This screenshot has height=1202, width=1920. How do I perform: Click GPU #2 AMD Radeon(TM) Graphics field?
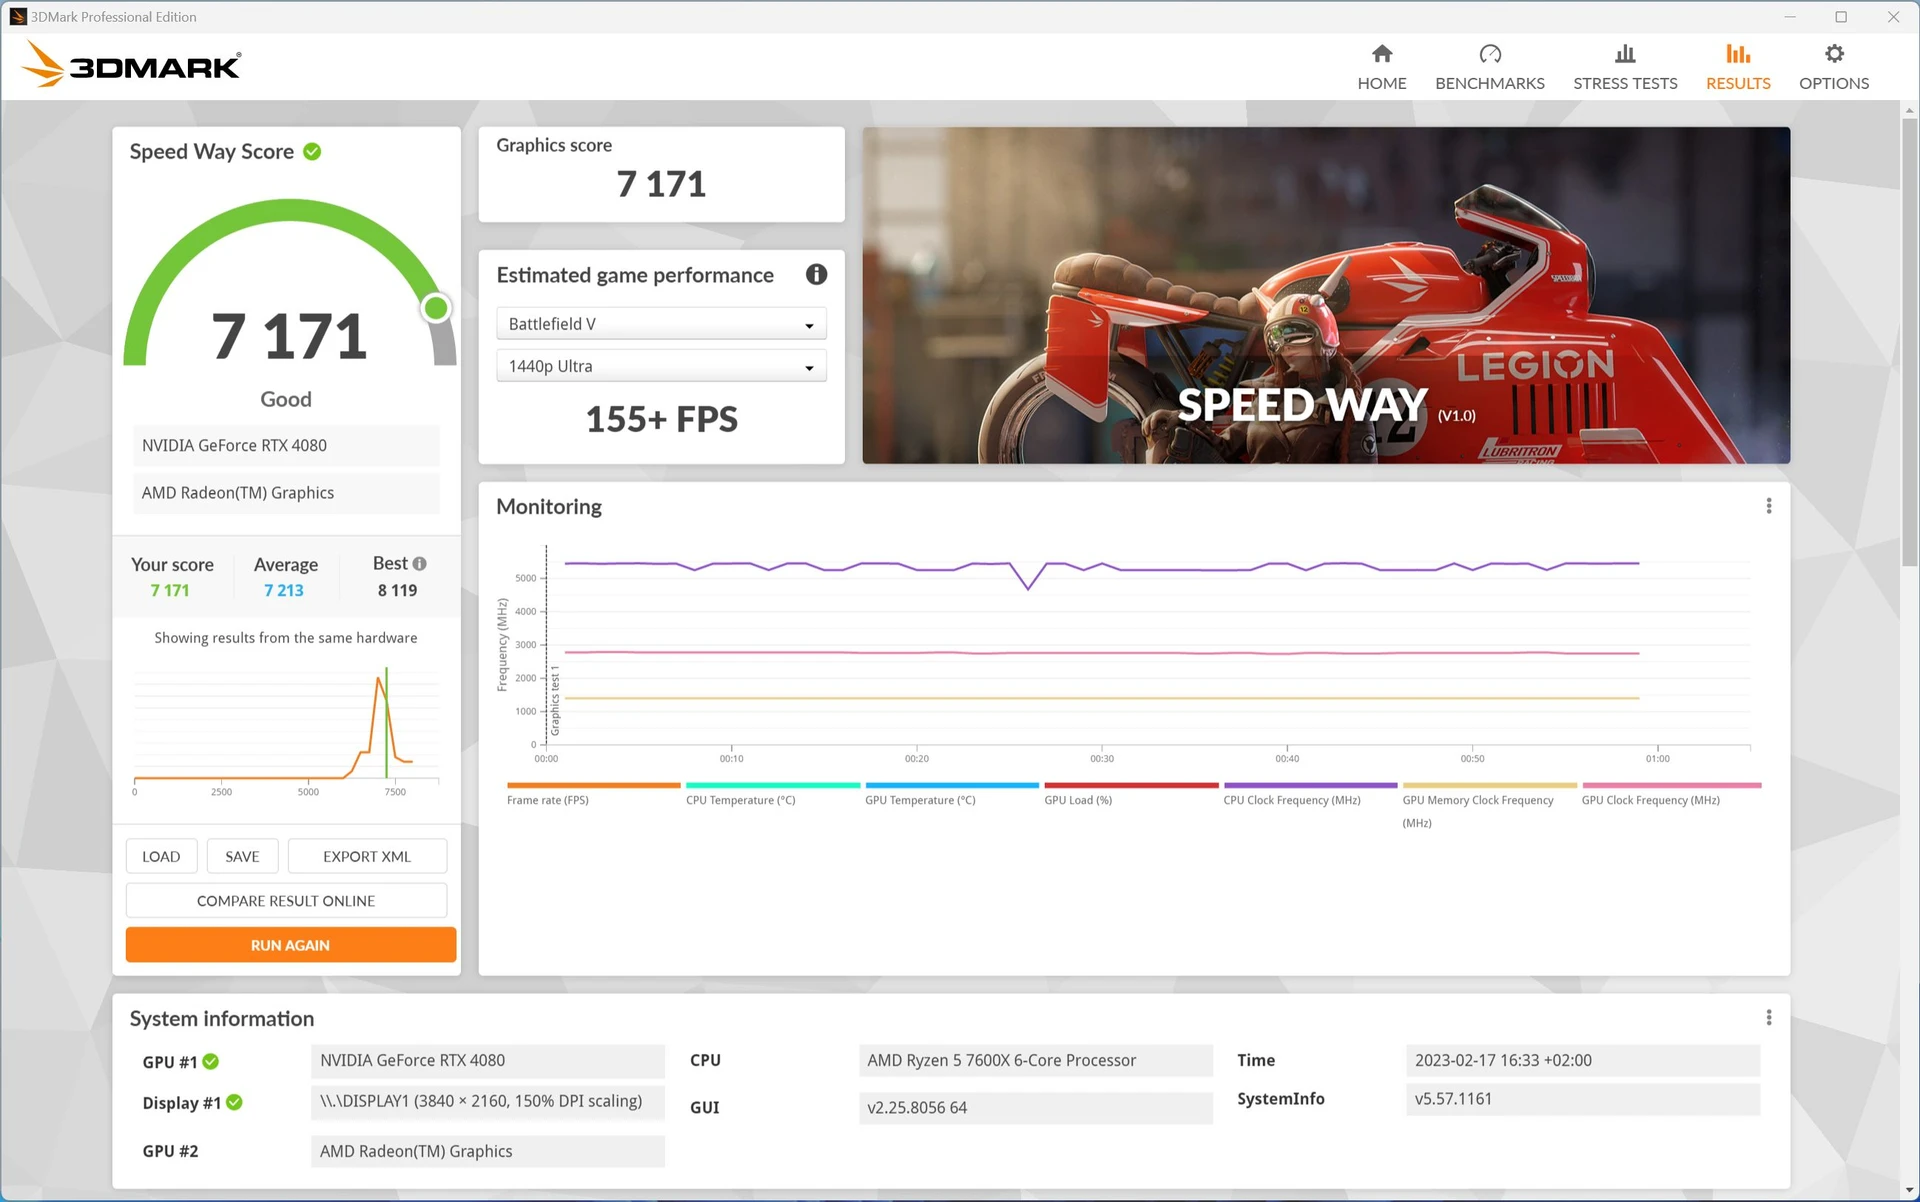[x=487, y=1151]
